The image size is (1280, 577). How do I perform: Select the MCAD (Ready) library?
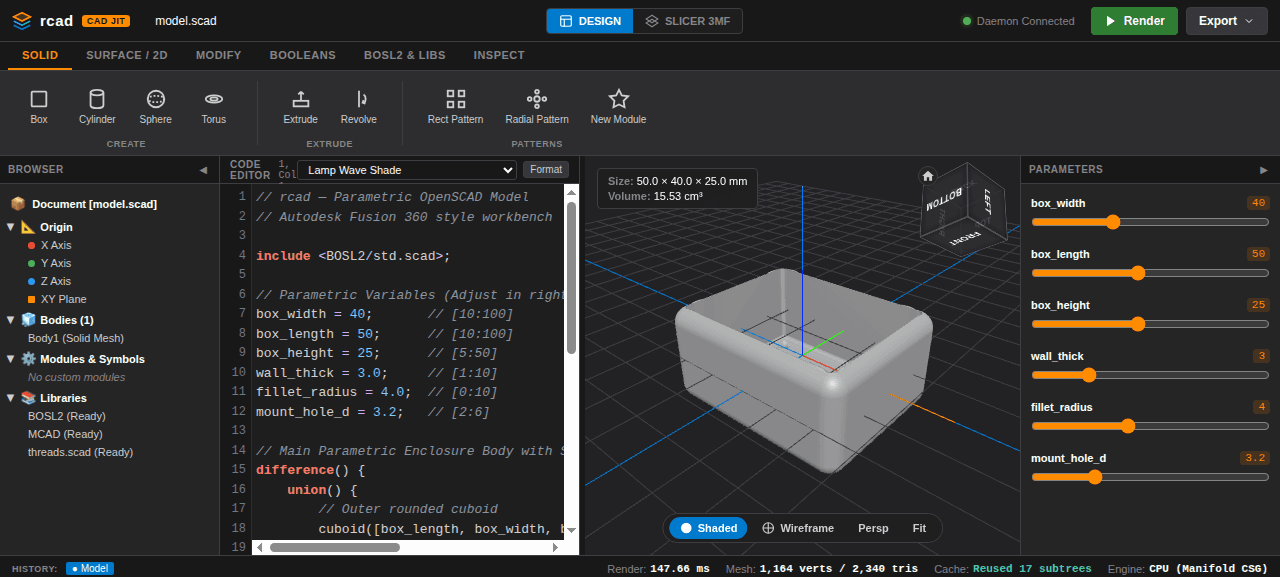pyautogui.click(x=65, y=434)
